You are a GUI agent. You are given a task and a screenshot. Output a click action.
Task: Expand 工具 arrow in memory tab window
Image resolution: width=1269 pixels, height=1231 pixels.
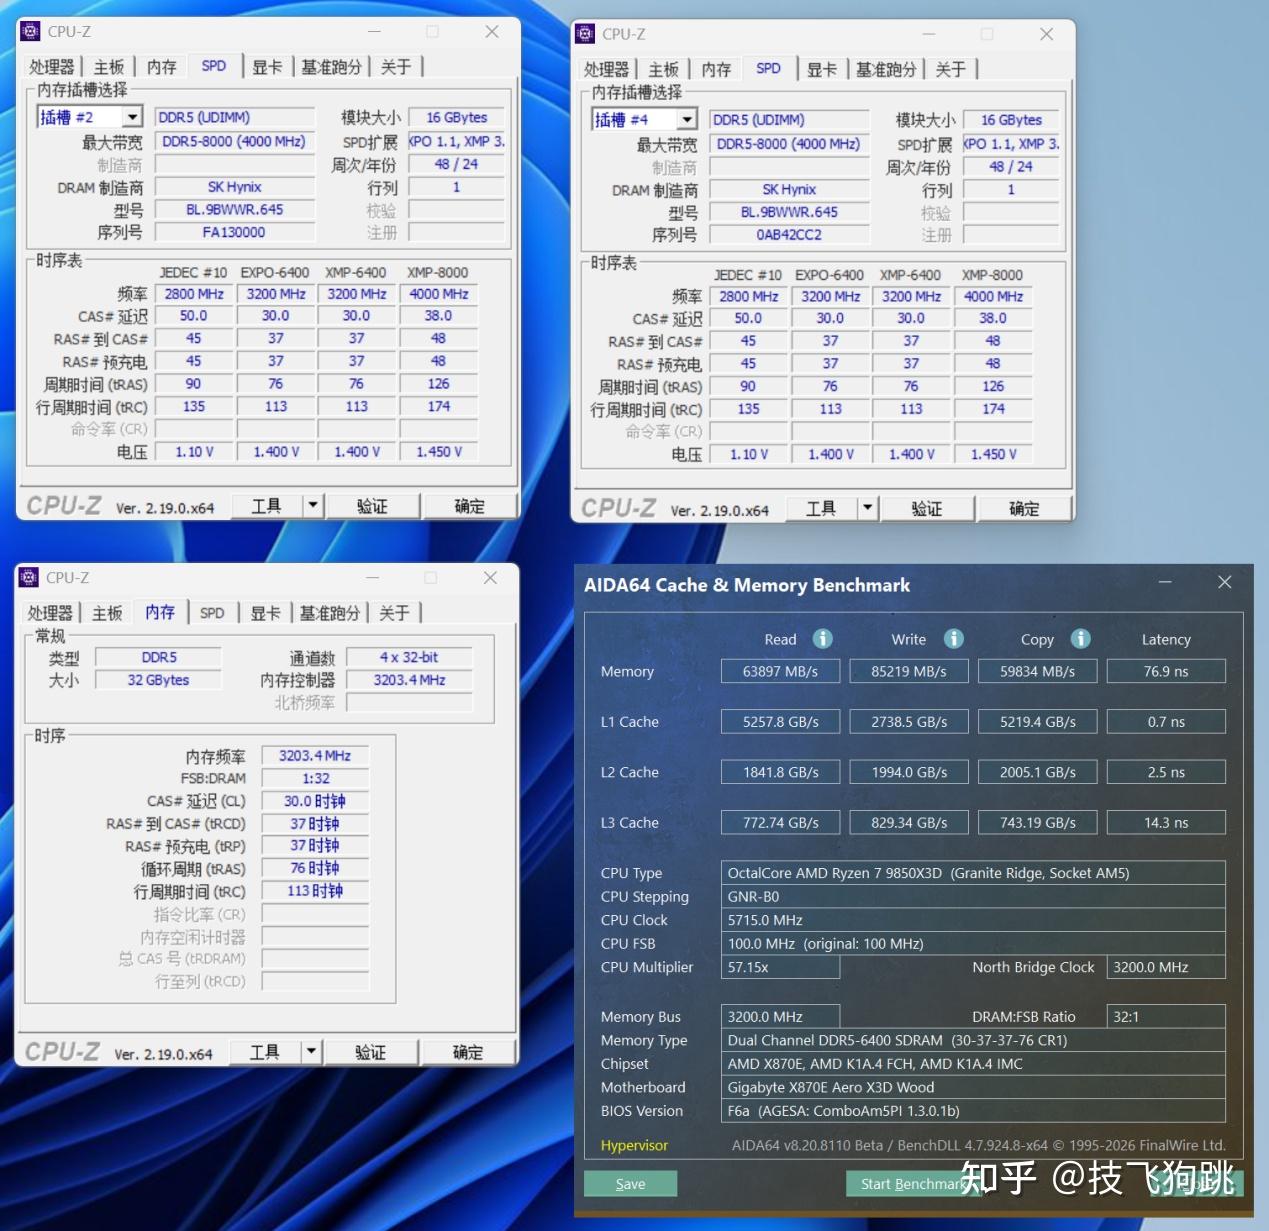coord(310,1052)
